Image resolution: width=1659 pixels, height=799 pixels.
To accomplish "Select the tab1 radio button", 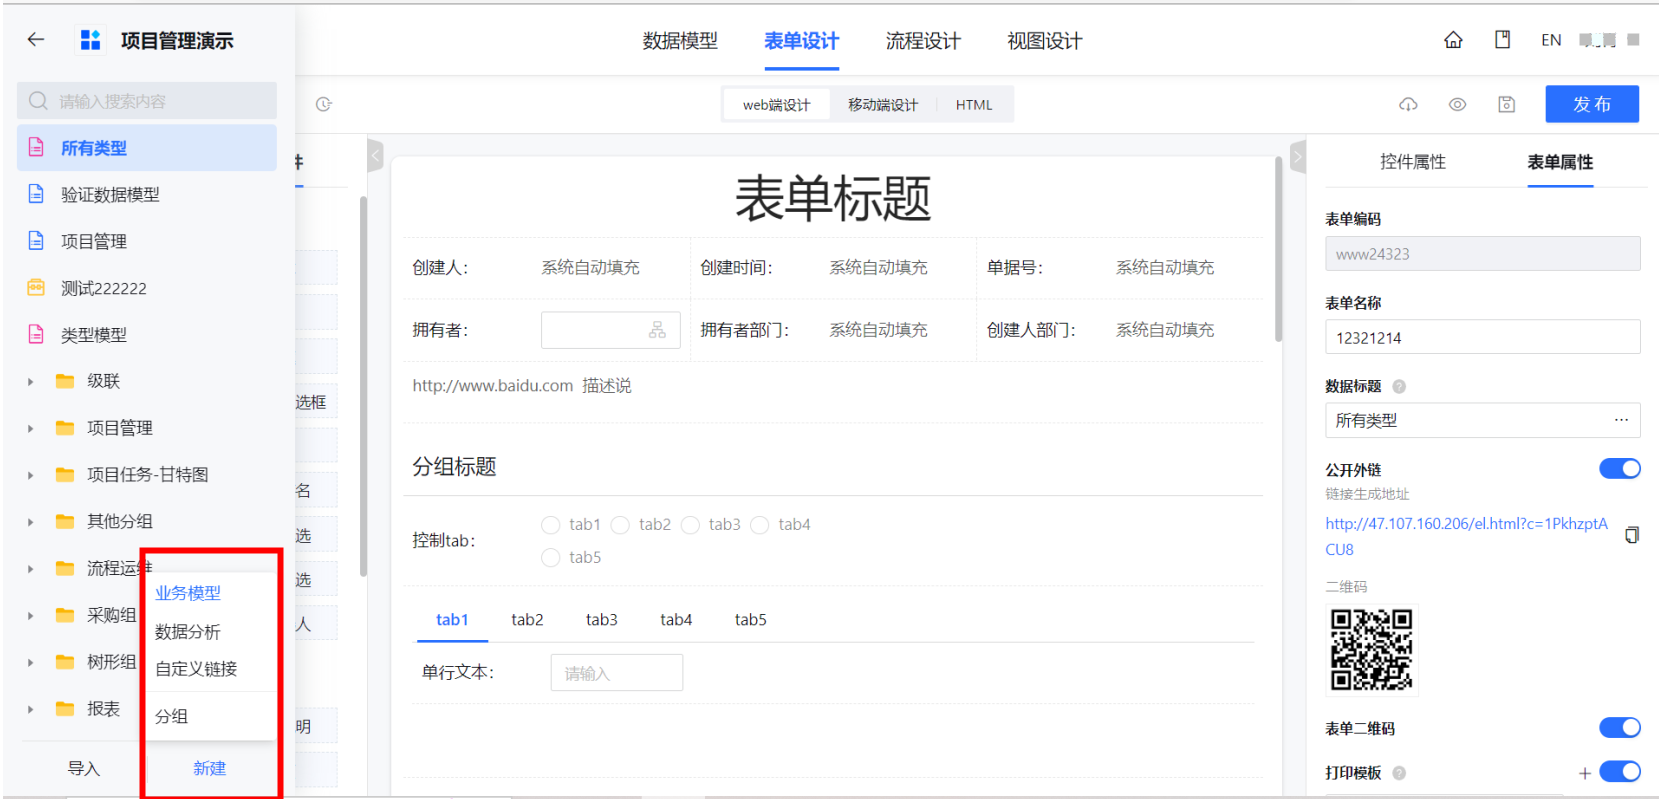I will click(x=550, y=525).
